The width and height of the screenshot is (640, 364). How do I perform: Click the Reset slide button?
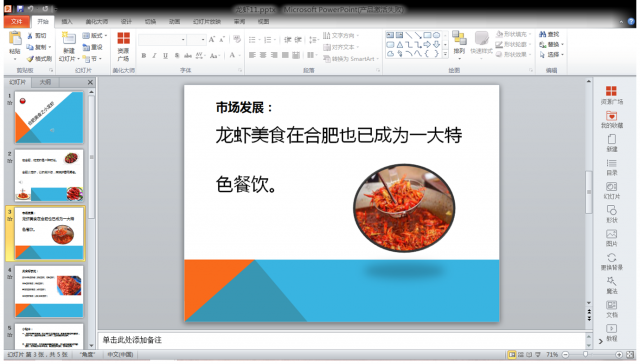93,47
